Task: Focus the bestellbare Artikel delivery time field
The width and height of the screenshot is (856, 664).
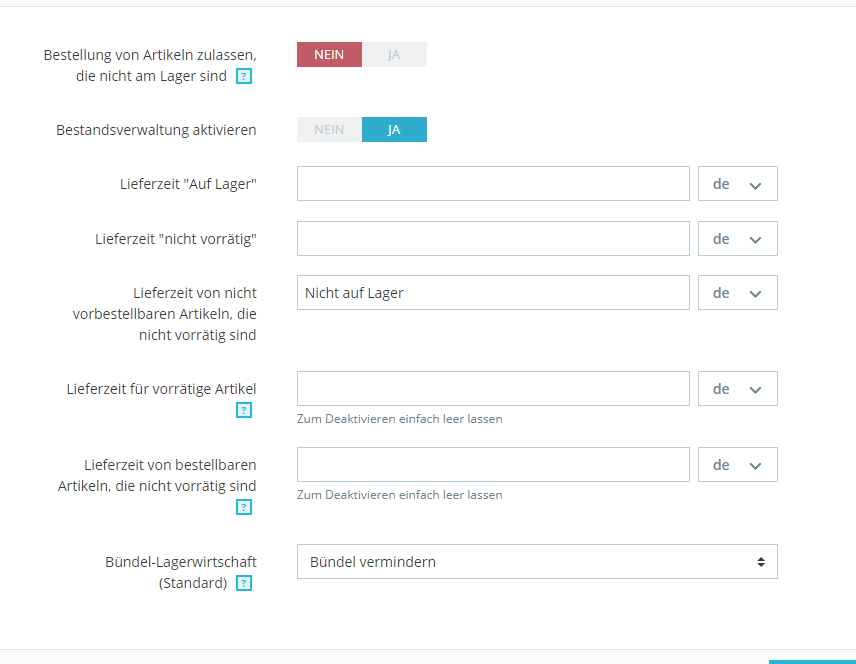Action: tap(494, 465)
